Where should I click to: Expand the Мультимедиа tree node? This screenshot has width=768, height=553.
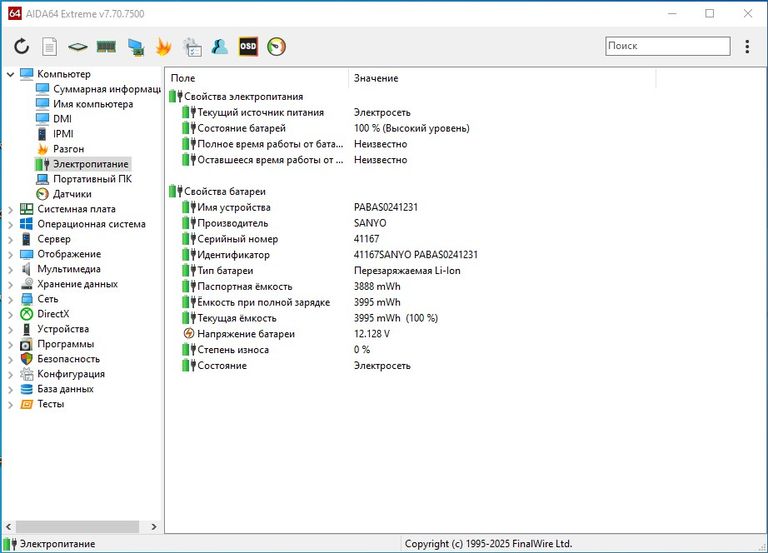[10, 270]
